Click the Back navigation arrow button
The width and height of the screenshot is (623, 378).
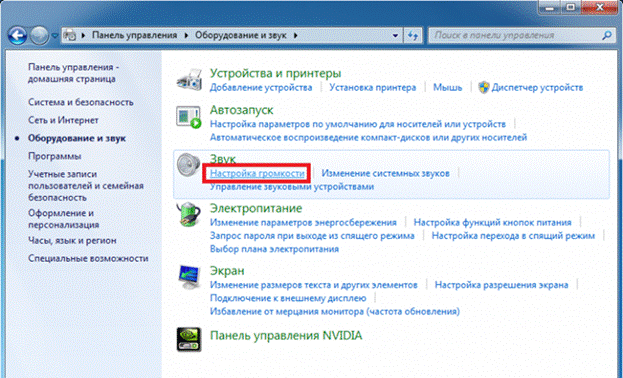[17, 36]
